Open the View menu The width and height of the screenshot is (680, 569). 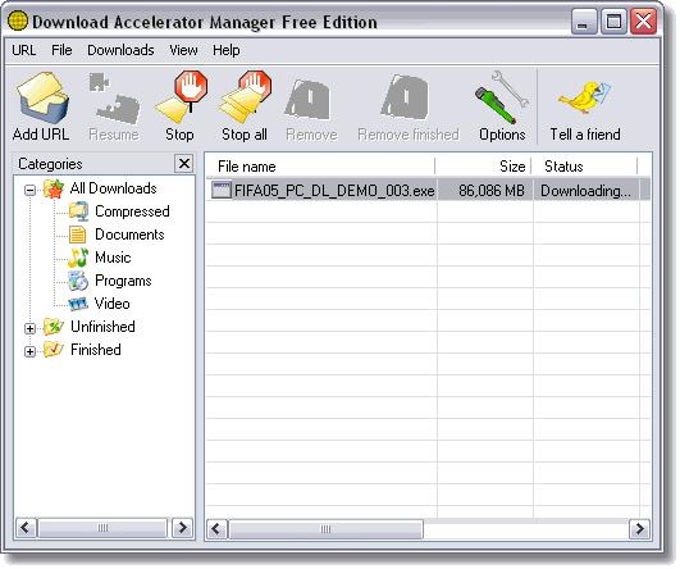(x=183, y=50)
